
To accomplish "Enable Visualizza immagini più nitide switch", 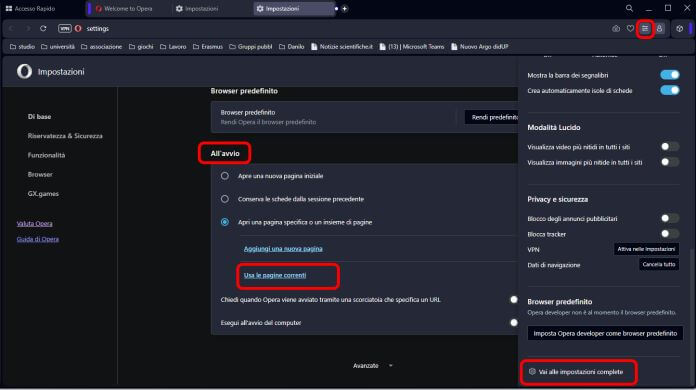I will pos(669,162).
